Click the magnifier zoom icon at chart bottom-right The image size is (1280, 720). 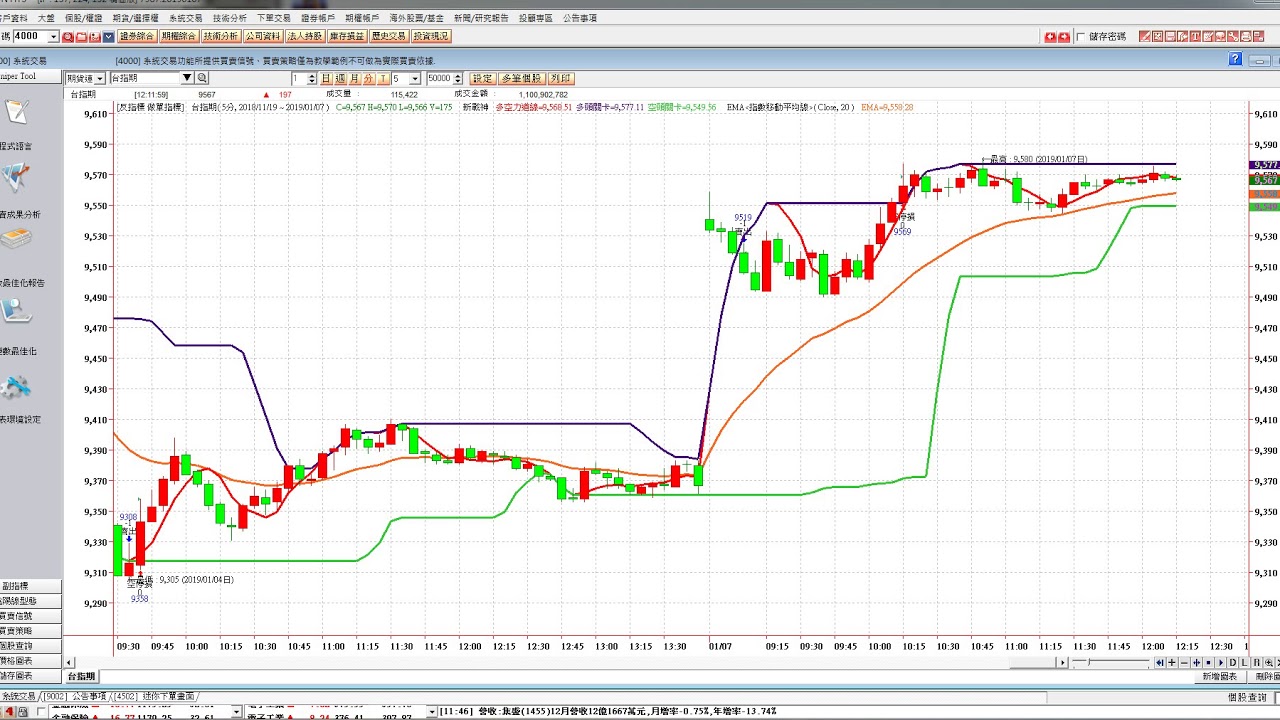[x=1268, y=663]
